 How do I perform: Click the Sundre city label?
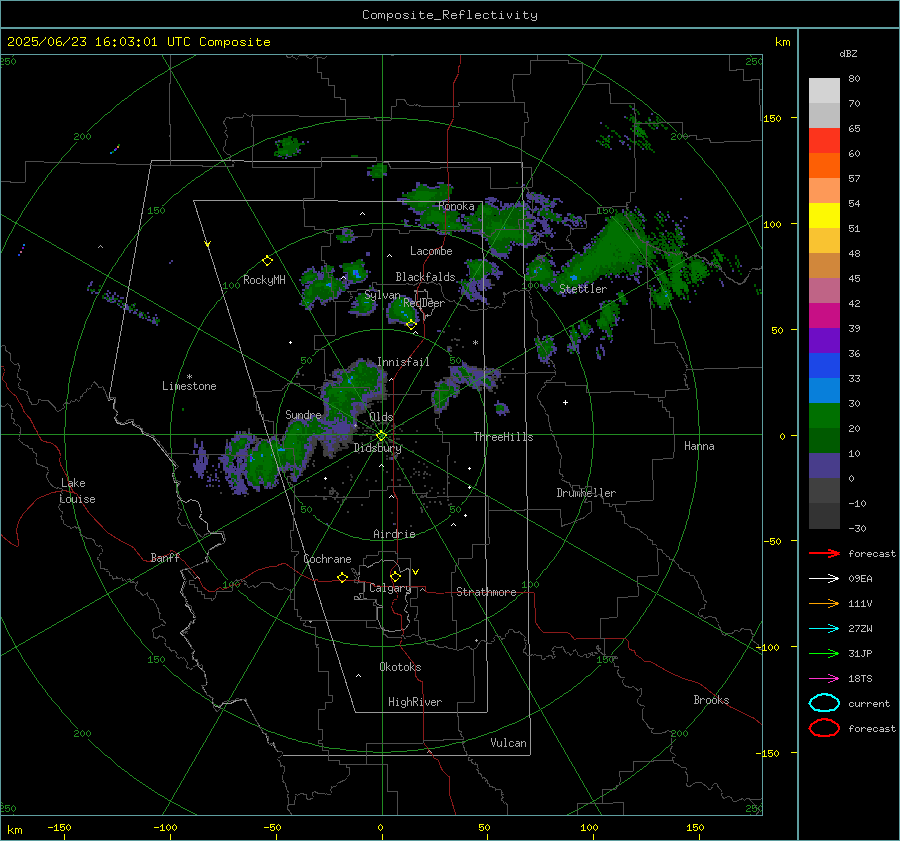coord(303,414)
